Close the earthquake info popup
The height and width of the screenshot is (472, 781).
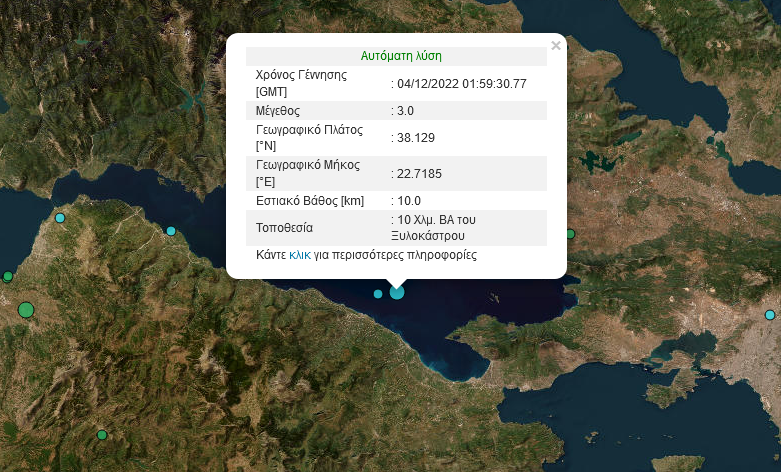pos(556,46)
